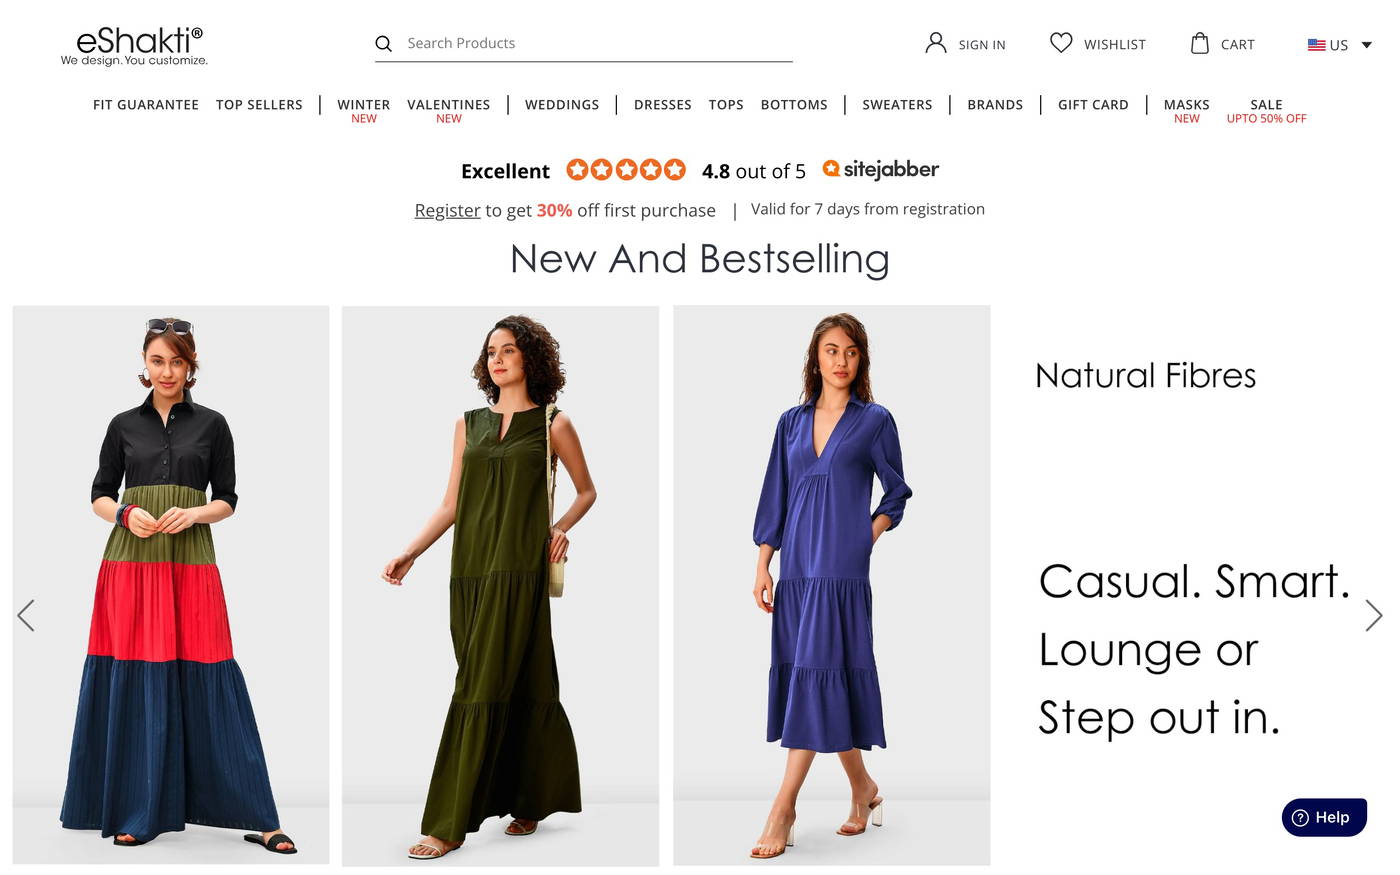
Task: Click the heart icon to open Wishlist
Action: (1060, 42)
